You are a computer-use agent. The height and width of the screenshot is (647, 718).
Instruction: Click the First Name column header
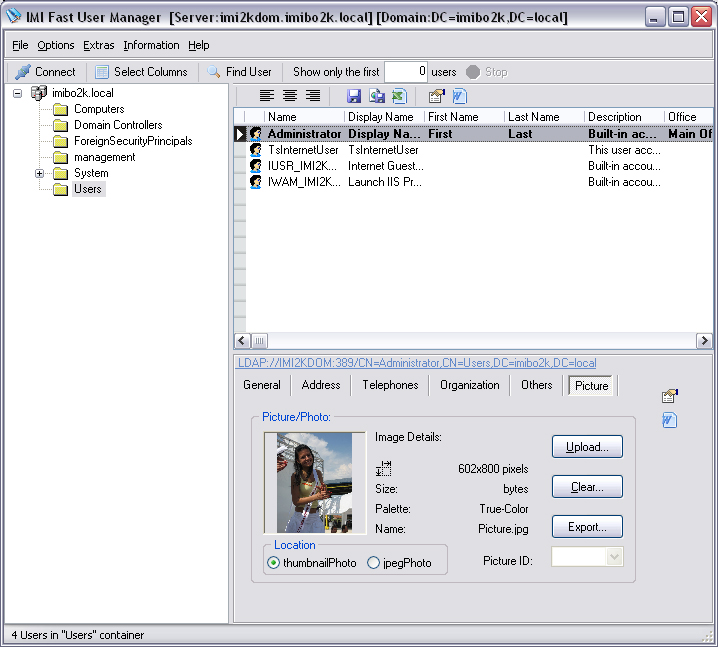(x=464, y=117)
